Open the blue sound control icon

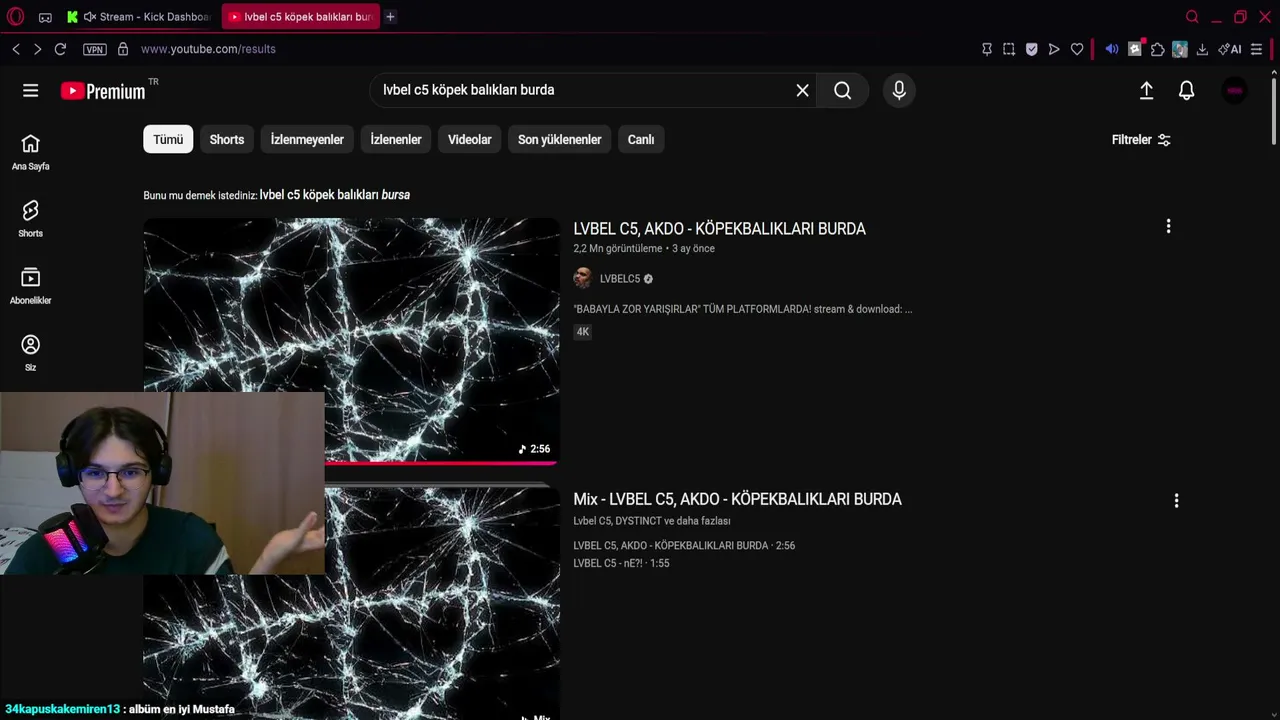[1112, 49]
